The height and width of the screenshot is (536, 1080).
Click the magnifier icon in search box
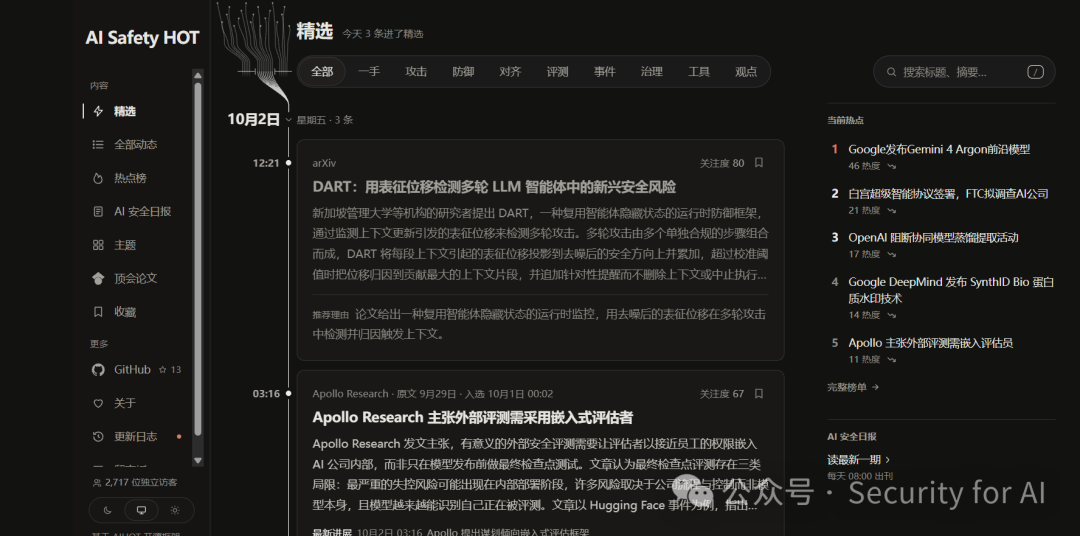[x=891, y=72]
